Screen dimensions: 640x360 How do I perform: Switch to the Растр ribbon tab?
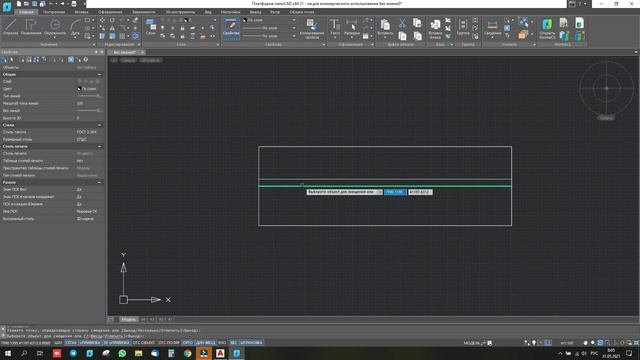[x=275, y=12]
